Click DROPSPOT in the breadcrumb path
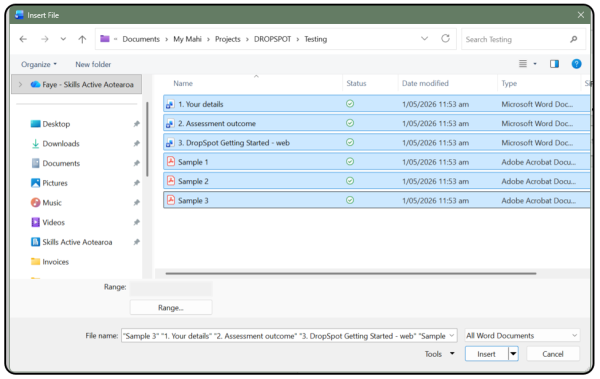 (x=272, y=39)
